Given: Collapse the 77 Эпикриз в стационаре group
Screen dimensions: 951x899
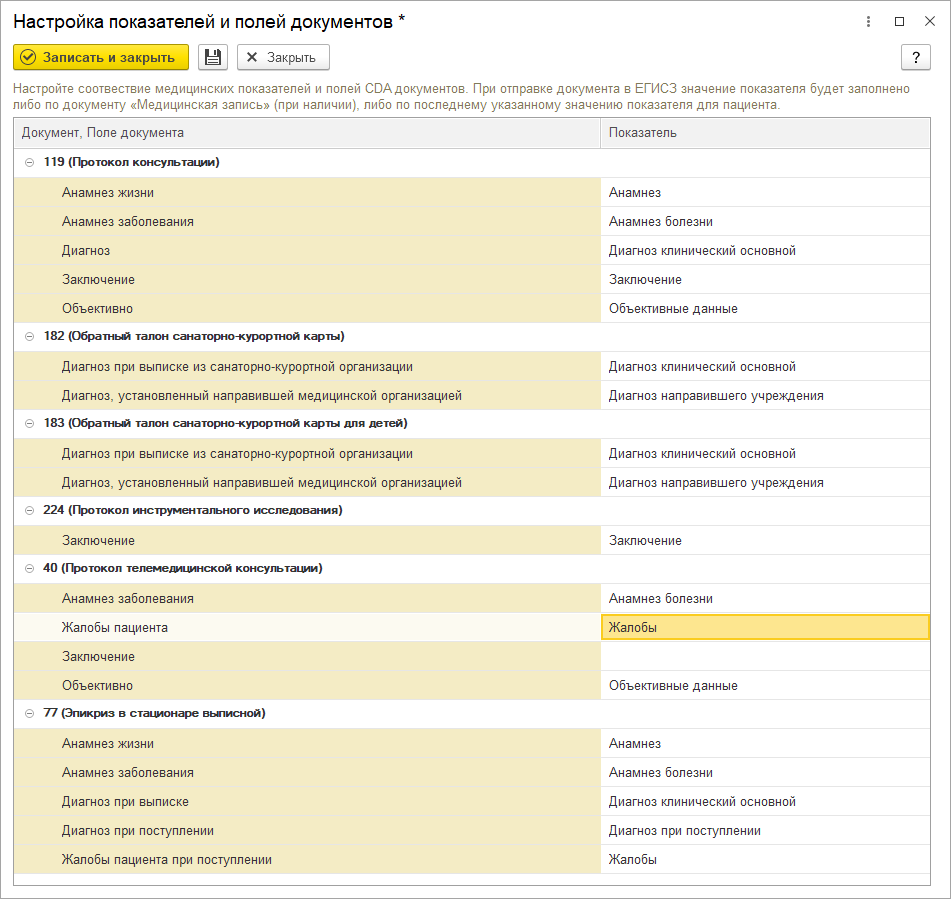Looking at the screenshot, I should pyautogui.click(x=29, y=713).
